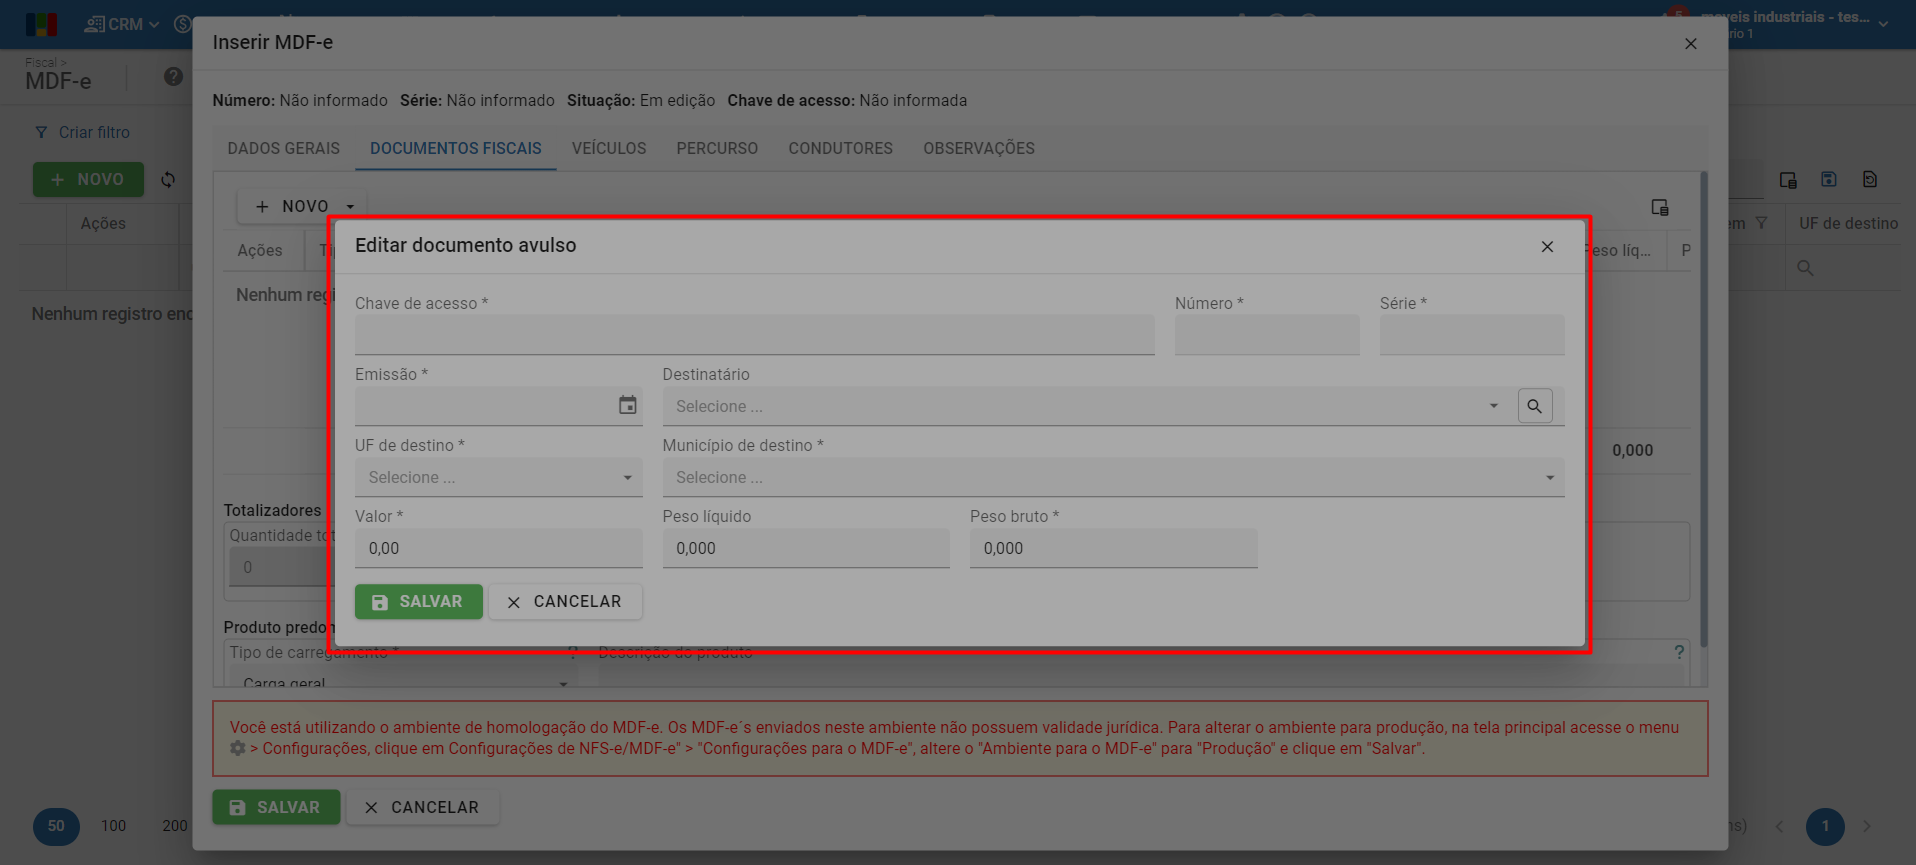The height and width of the screenshot is (865, 1916).
Task: Click CANCELAR at bottom of Inserir MDF-e
Action: (423, 807)
